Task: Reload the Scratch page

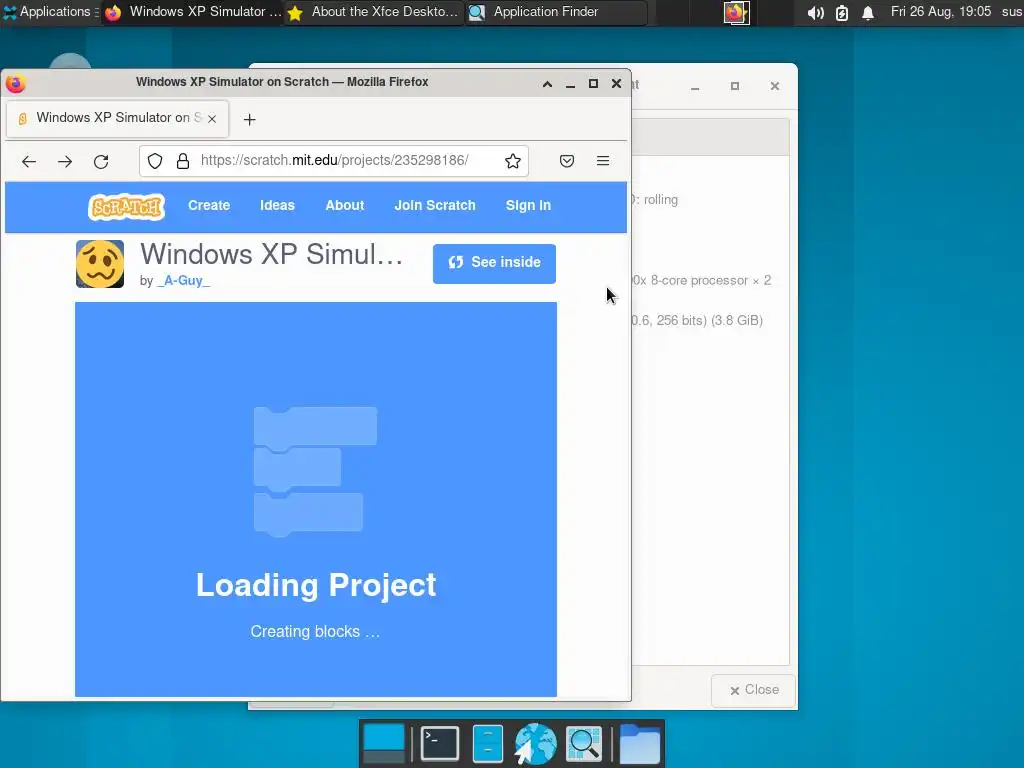Action: point(101,161)
